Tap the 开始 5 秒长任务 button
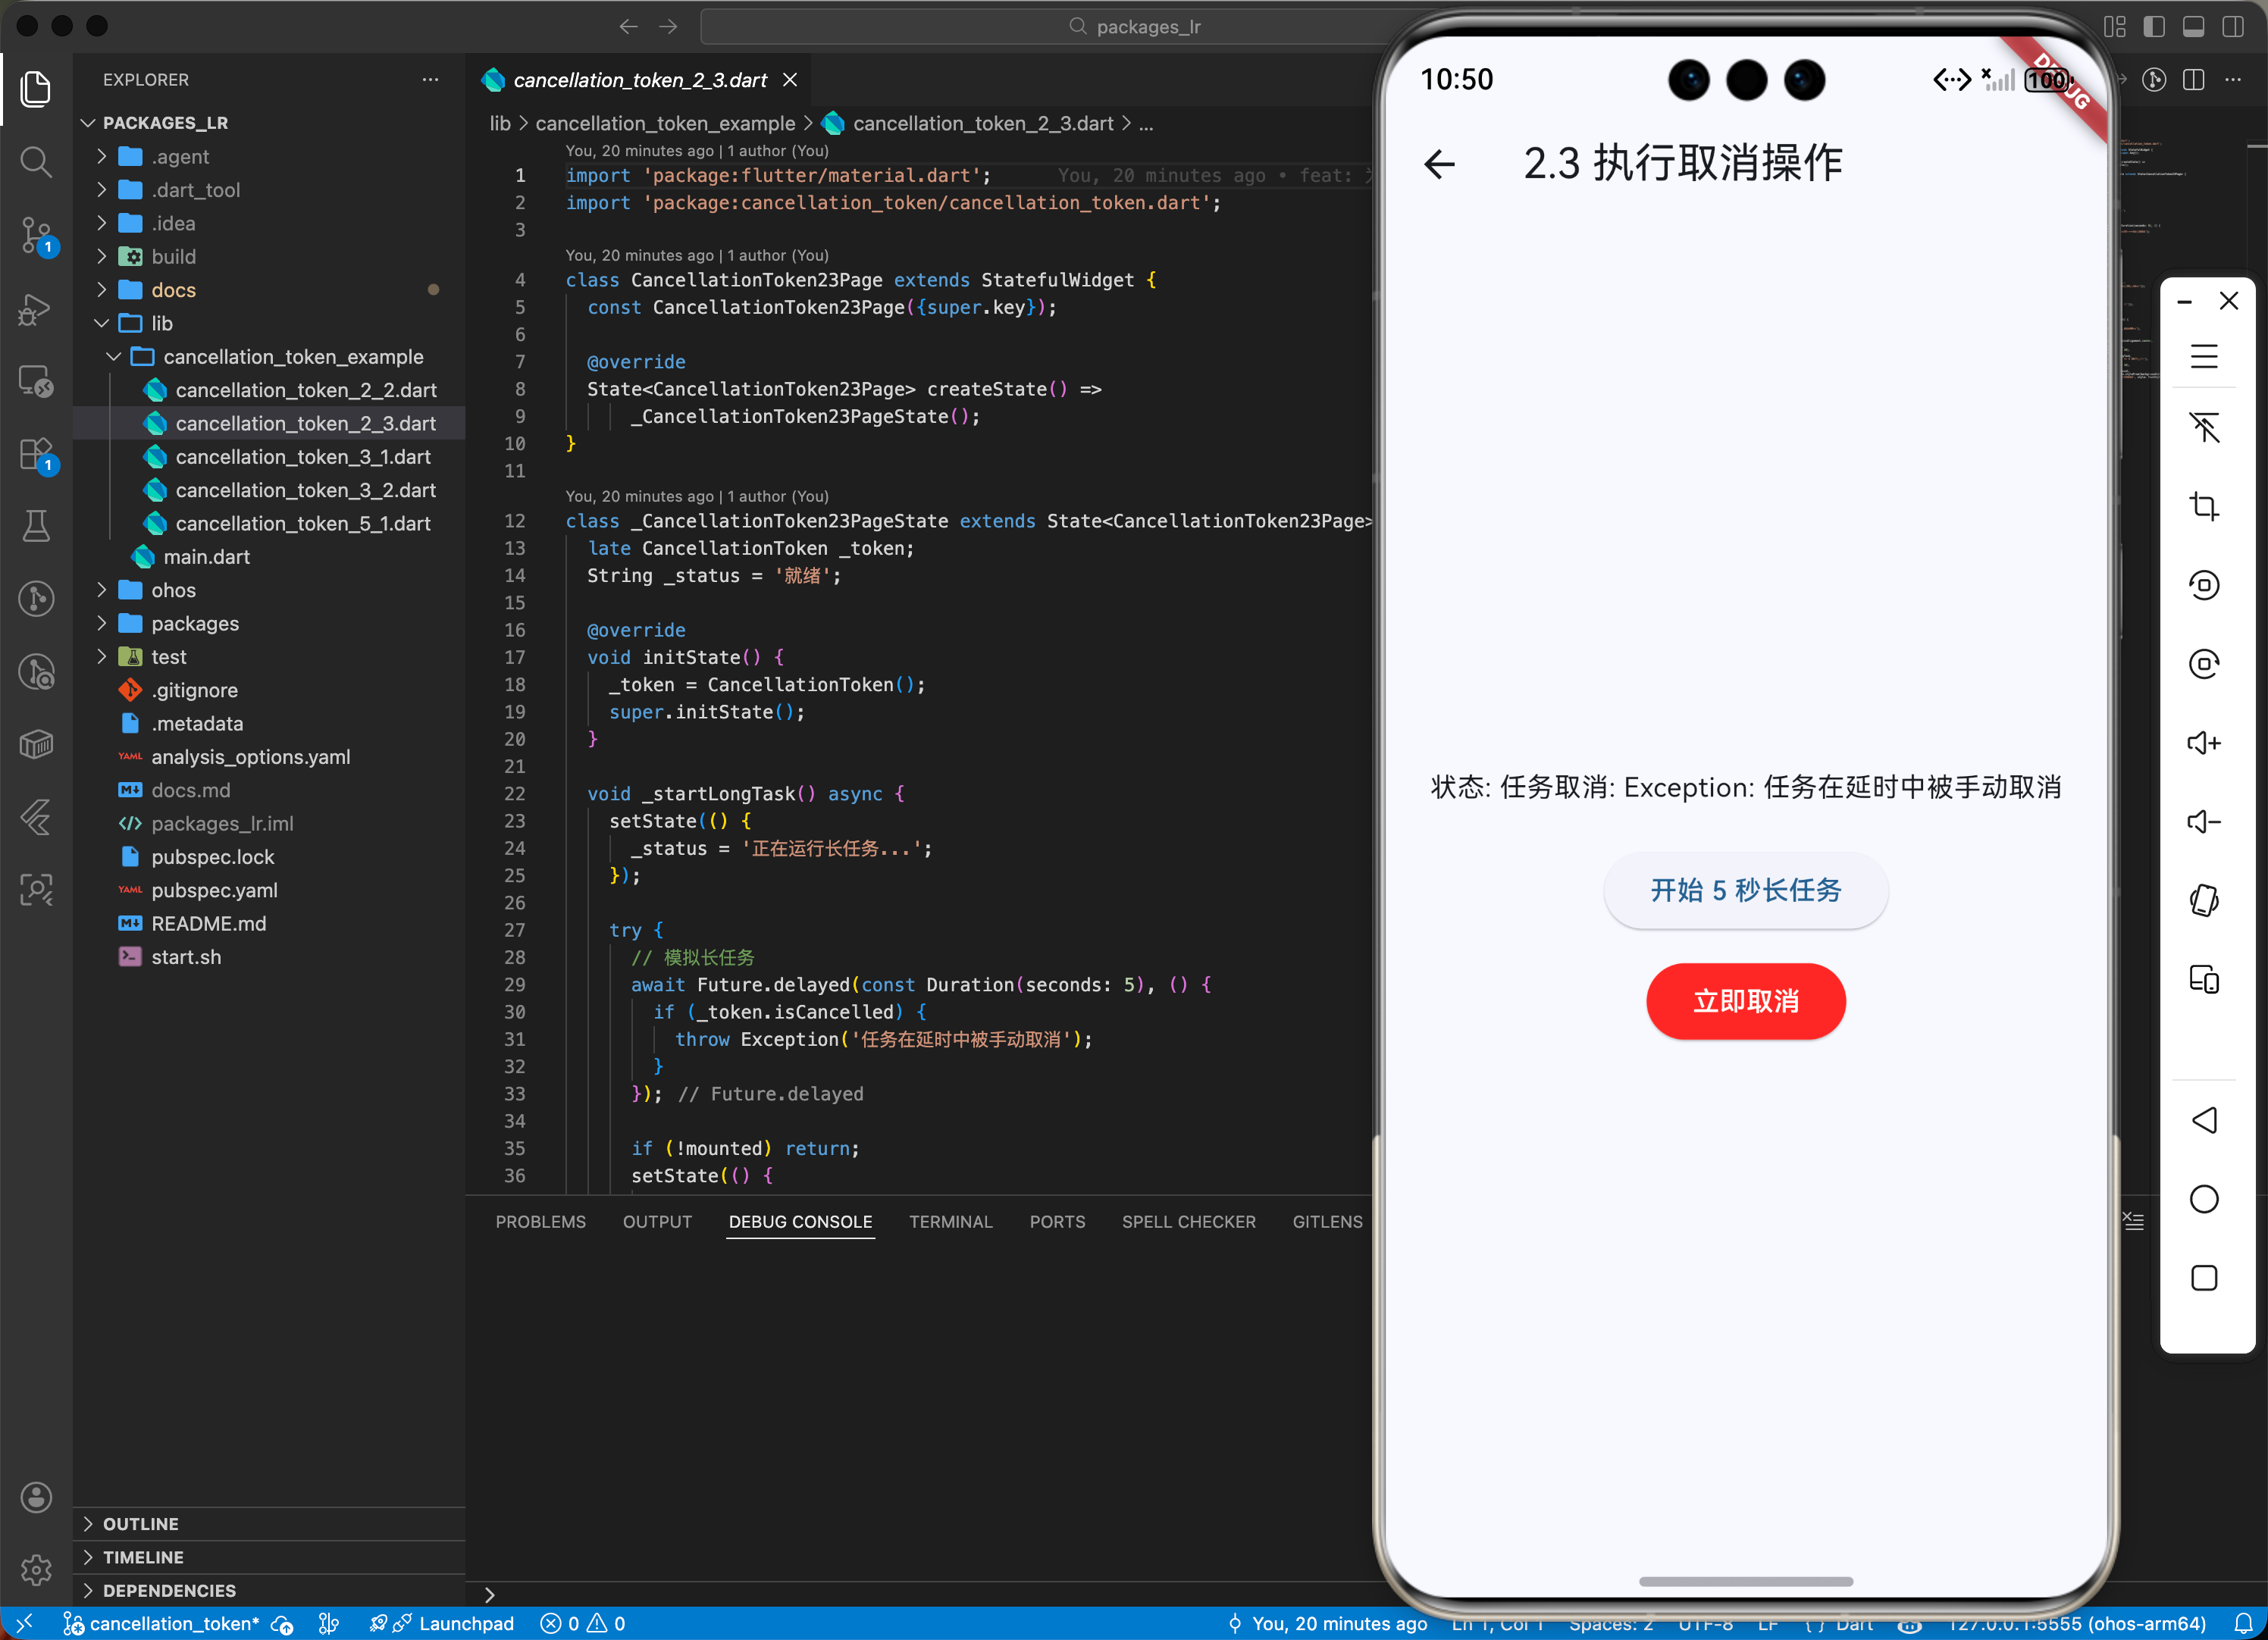The width and height of the screenshot is (2268, 1640). click(1745, 890)
